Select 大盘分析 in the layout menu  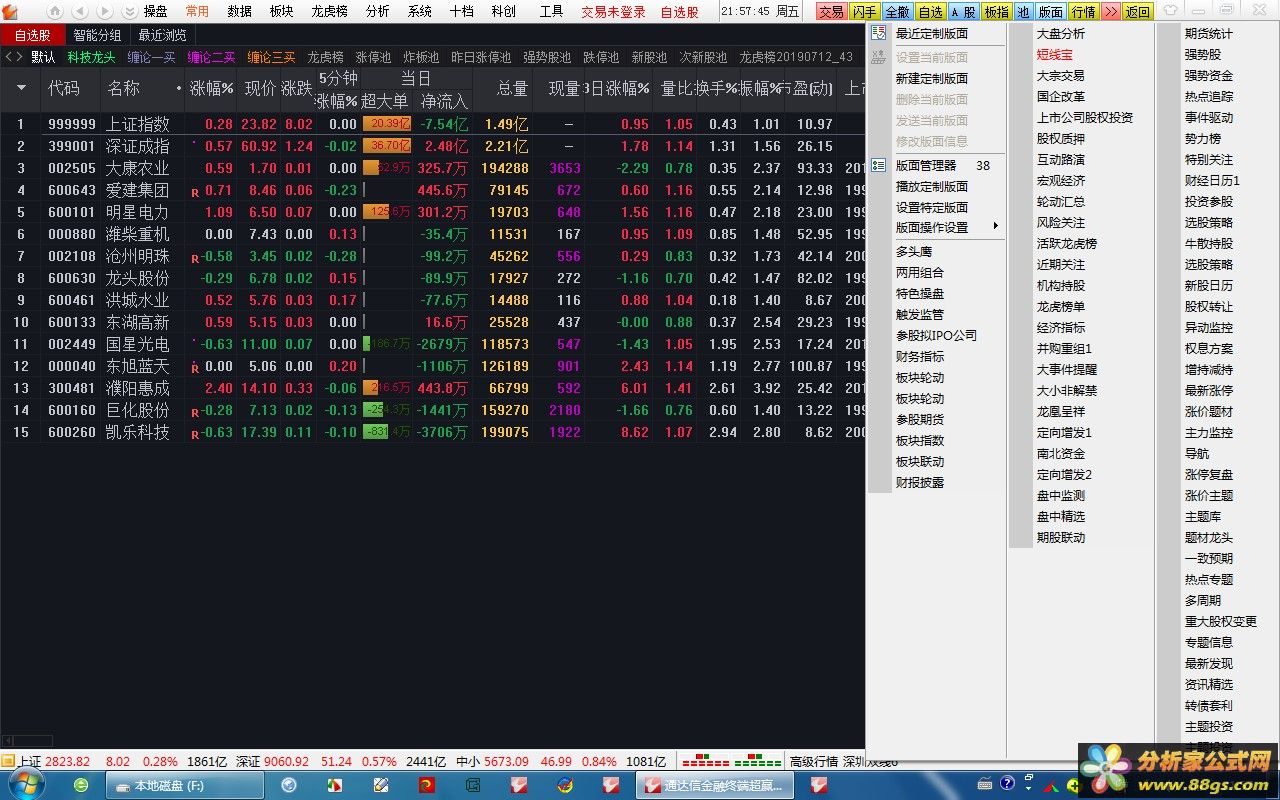click(1061, 33)
